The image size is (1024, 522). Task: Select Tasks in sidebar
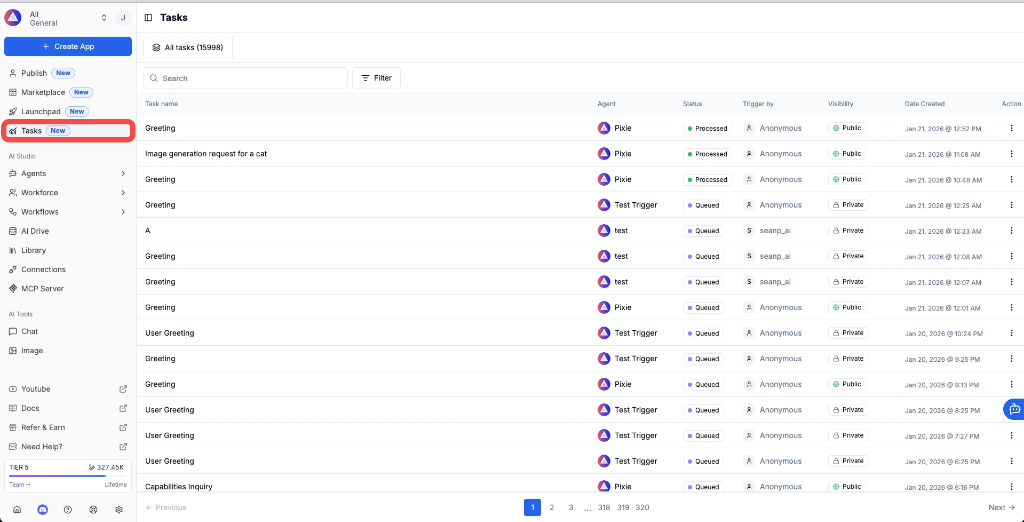[68, 131]
